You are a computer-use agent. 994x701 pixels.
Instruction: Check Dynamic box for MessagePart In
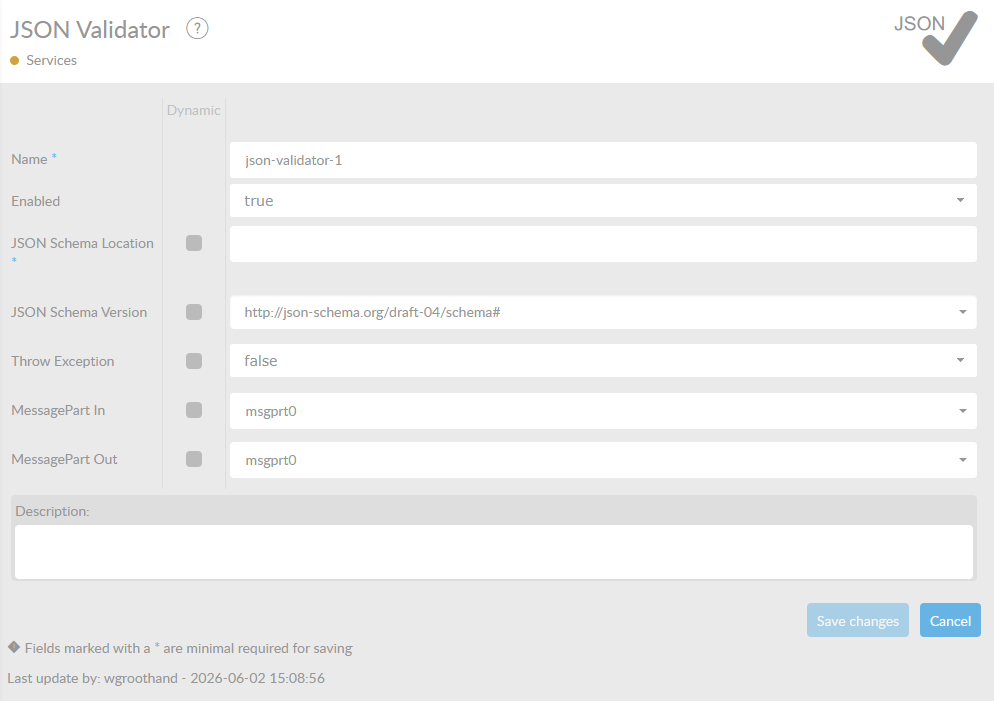(194, 410)
